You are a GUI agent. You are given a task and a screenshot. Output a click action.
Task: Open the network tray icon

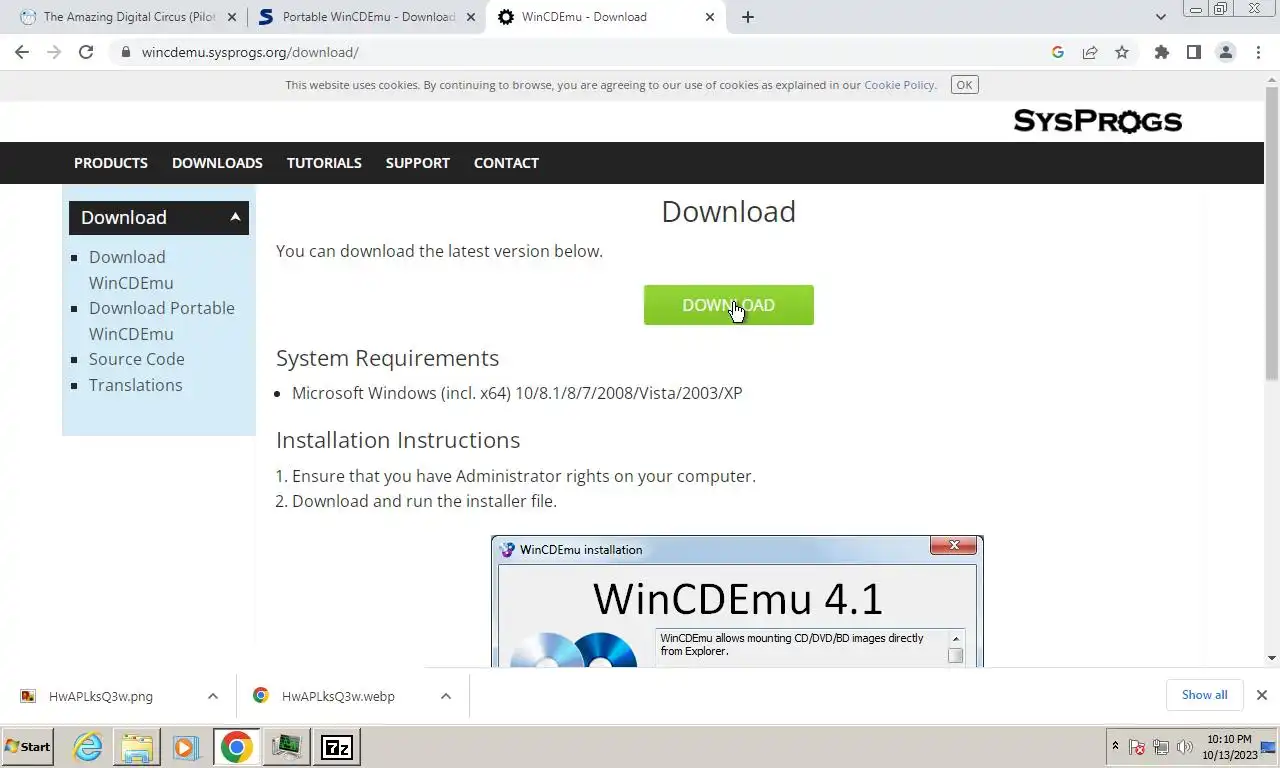tap(1161, 747)
